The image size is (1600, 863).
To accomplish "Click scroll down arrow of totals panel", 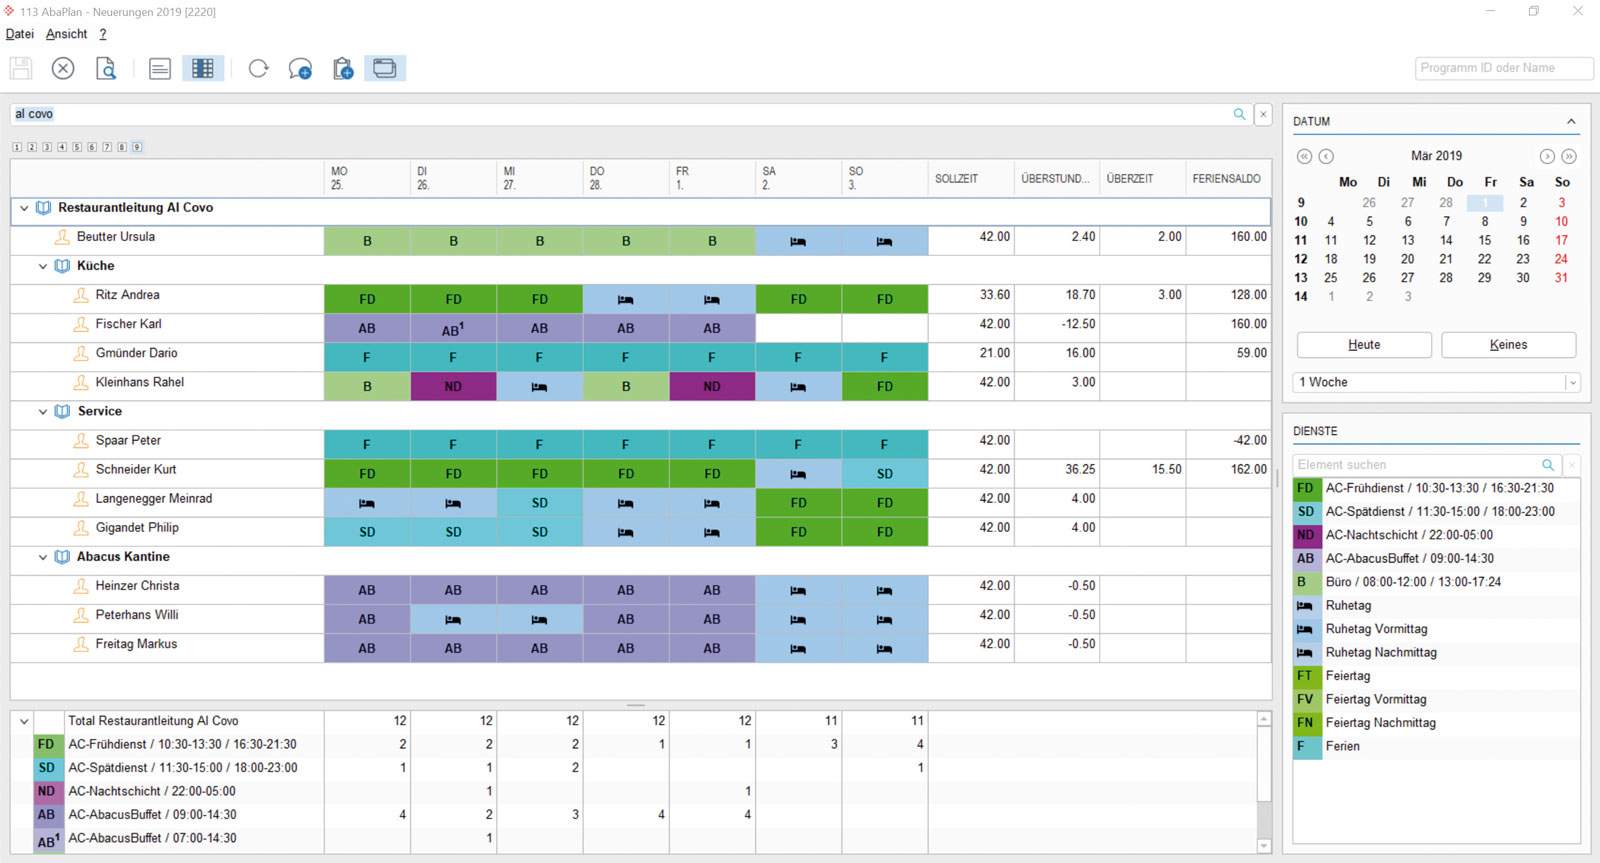I will point(1264,846).
